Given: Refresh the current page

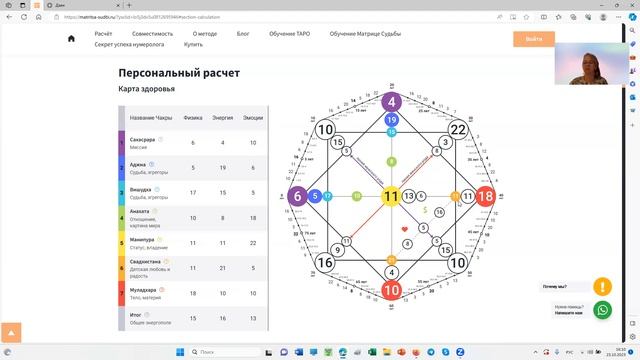Looking at the screenshot, I should coord(24,17).
